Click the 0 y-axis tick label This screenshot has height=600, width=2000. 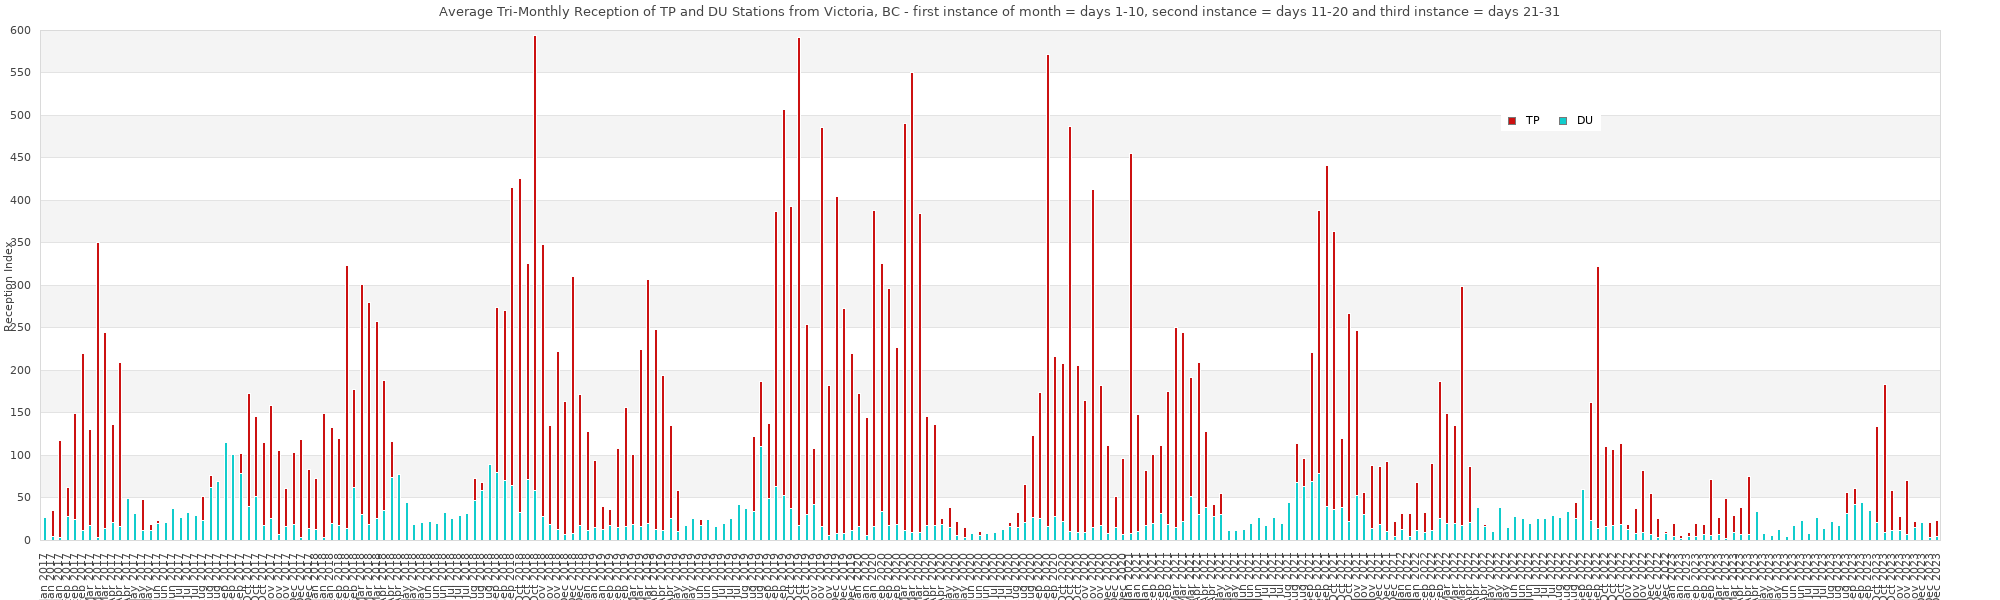[28, 541]
